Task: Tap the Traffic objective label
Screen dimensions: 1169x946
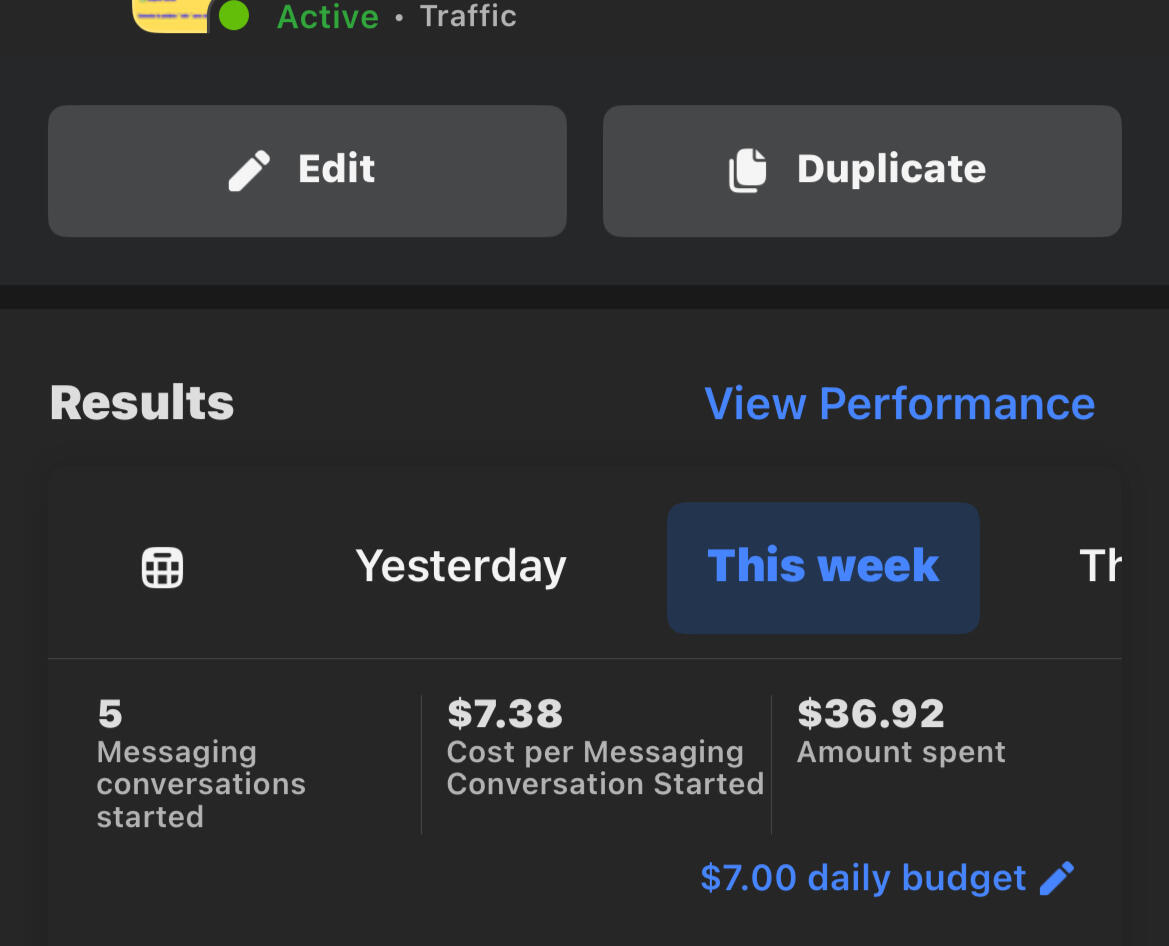Action: tap(468, 16)
